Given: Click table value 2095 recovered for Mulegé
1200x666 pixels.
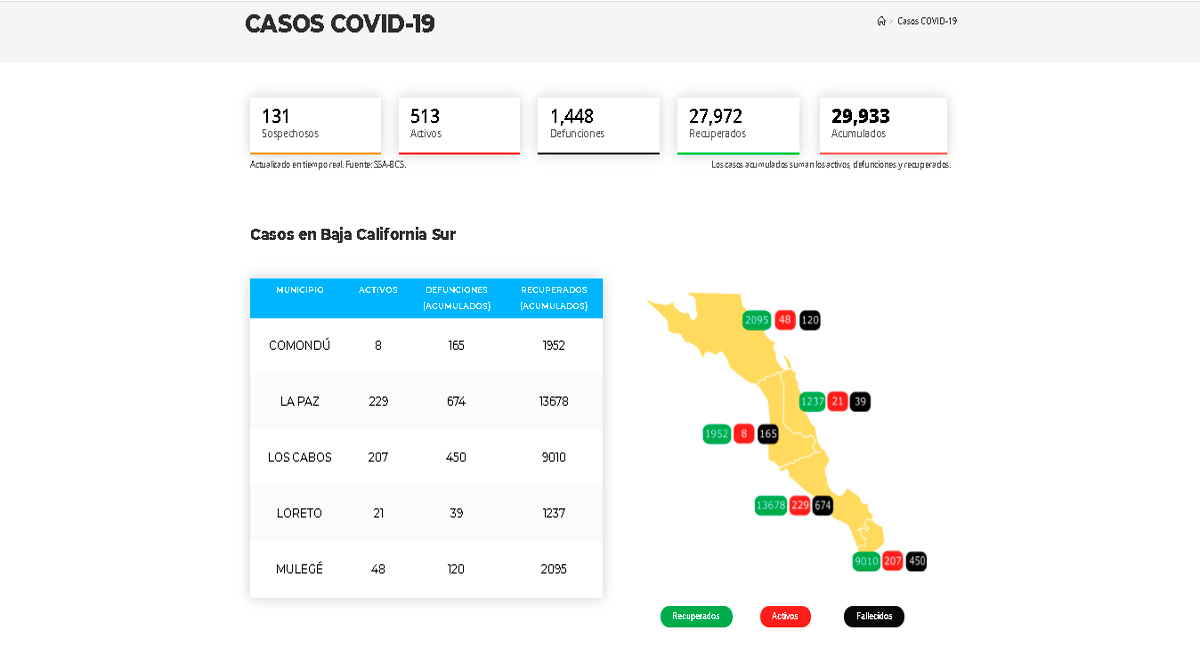Looking at the screenshot, I should click(x=554, y=569).
